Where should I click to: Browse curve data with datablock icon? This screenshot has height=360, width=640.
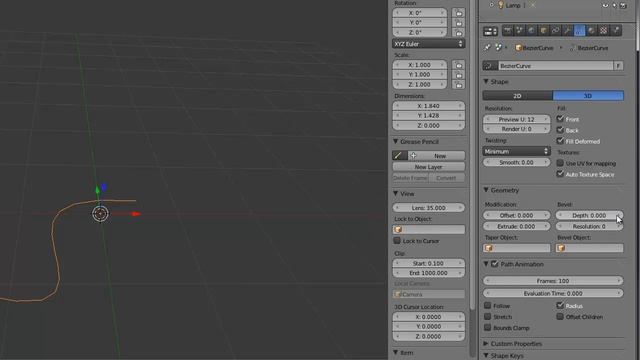point(490,66)
